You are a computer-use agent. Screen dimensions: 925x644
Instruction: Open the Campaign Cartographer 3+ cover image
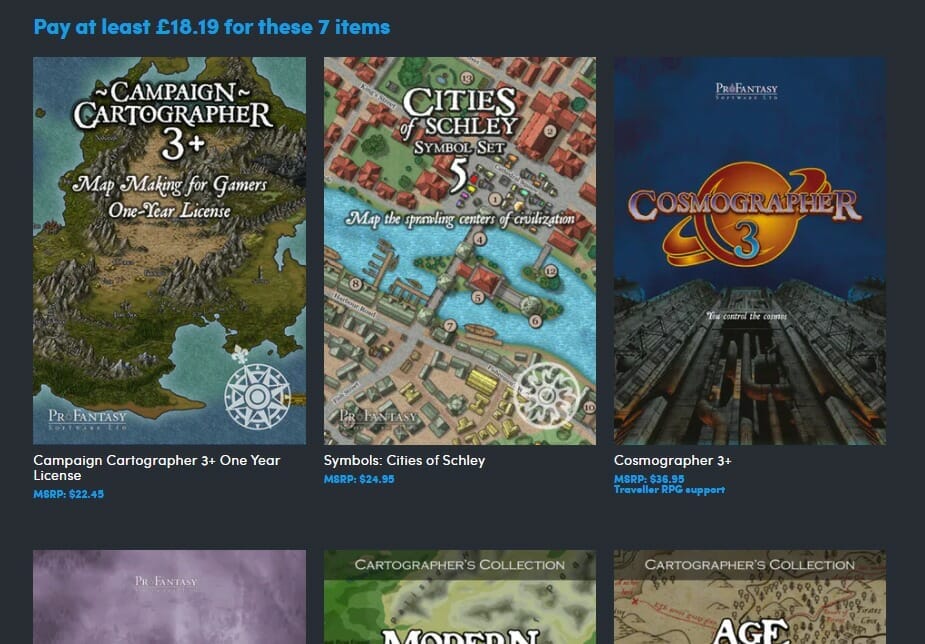[169, 251]
